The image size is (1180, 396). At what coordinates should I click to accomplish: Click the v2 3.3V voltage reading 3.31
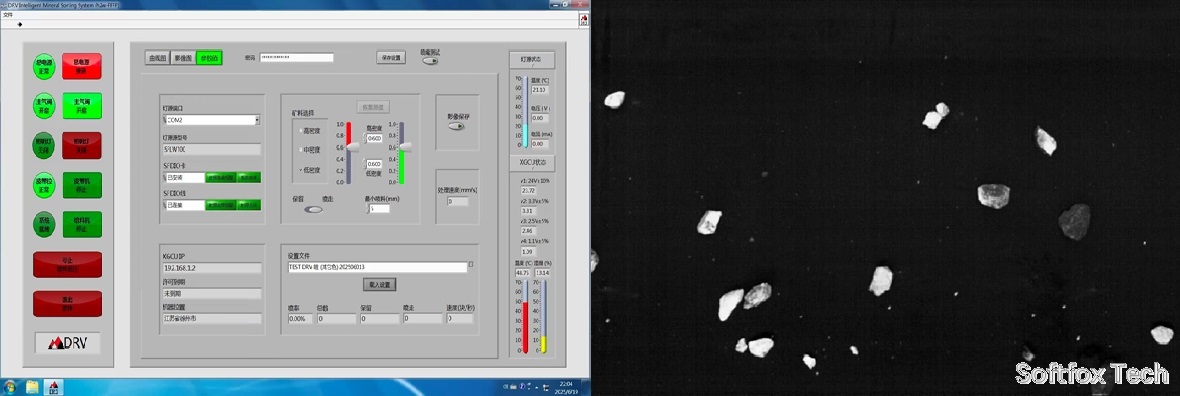pos(528,211)
